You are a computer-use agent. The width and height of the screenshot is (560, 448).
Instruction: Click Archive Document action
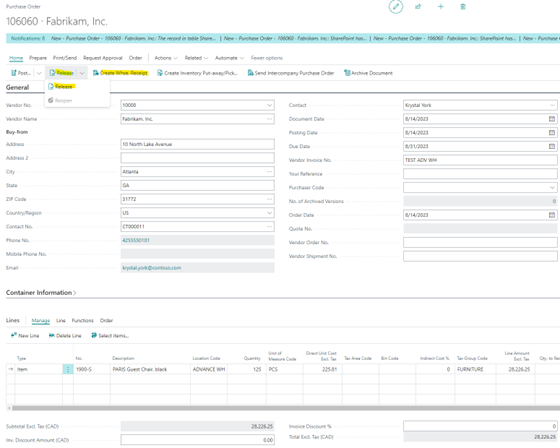(x=368, y=73)
